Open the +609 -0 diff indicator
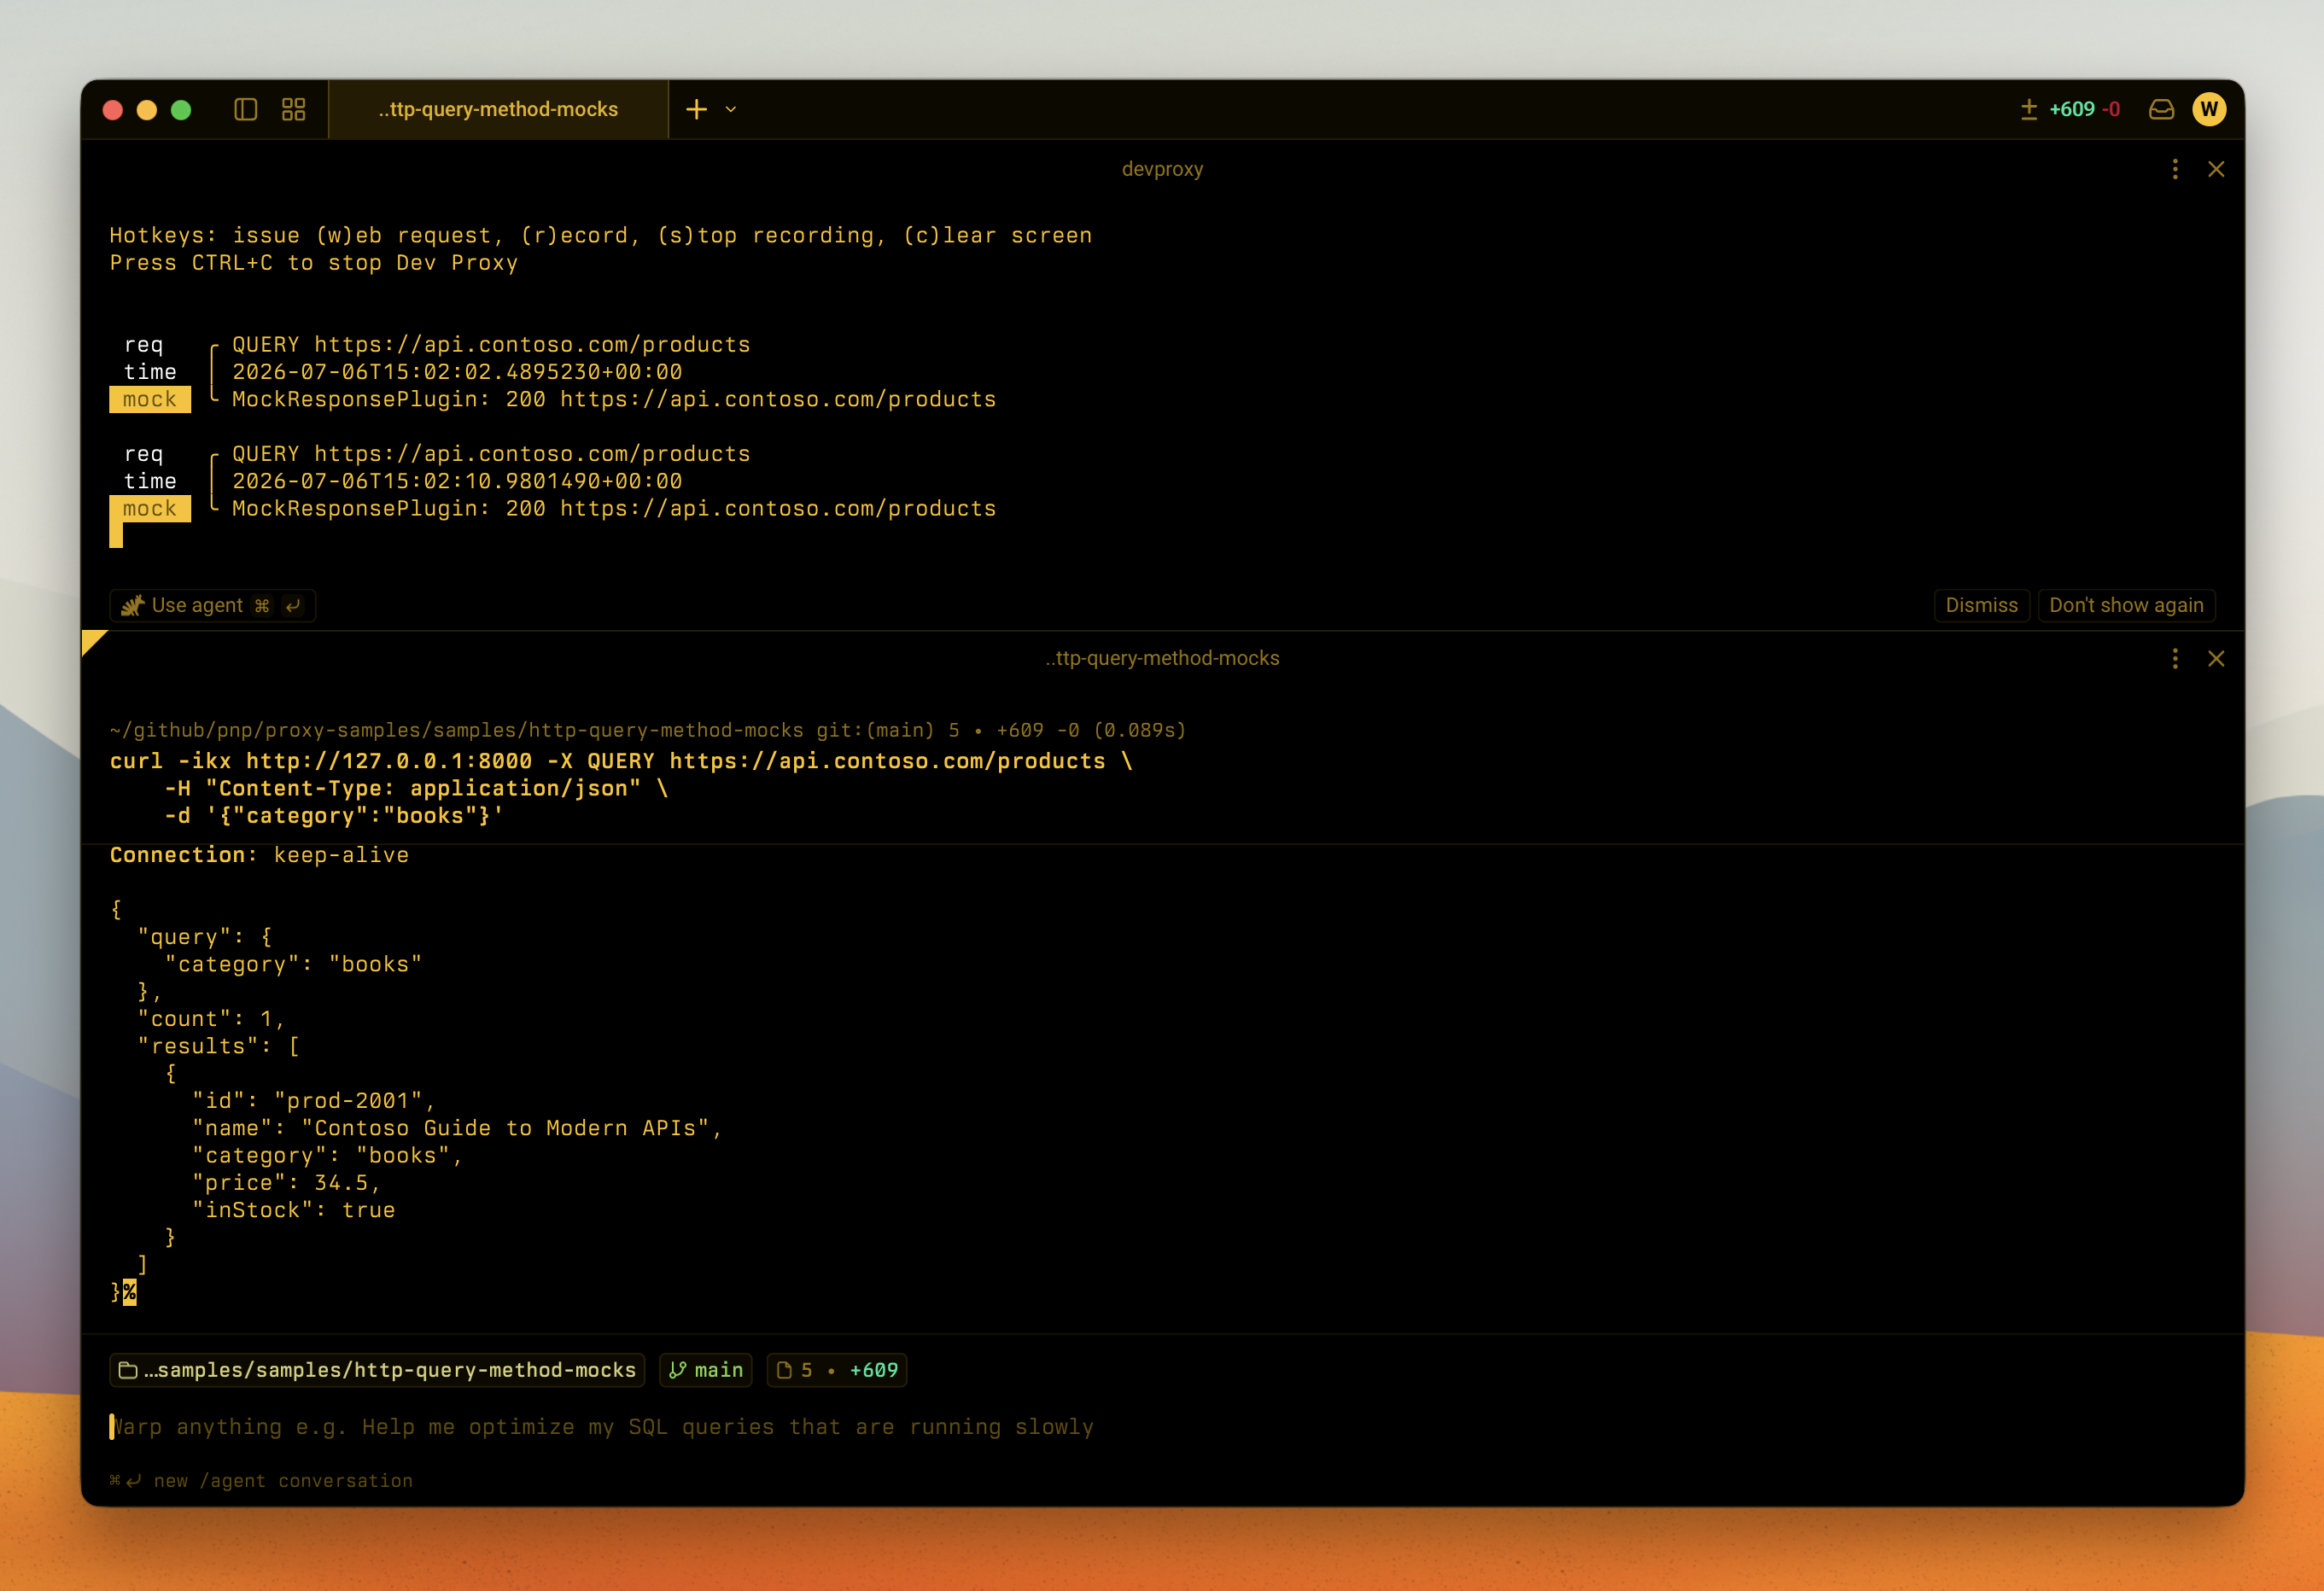Image resolution: width=2324 pixels, height=1591 pixels. coord(2069,109)
